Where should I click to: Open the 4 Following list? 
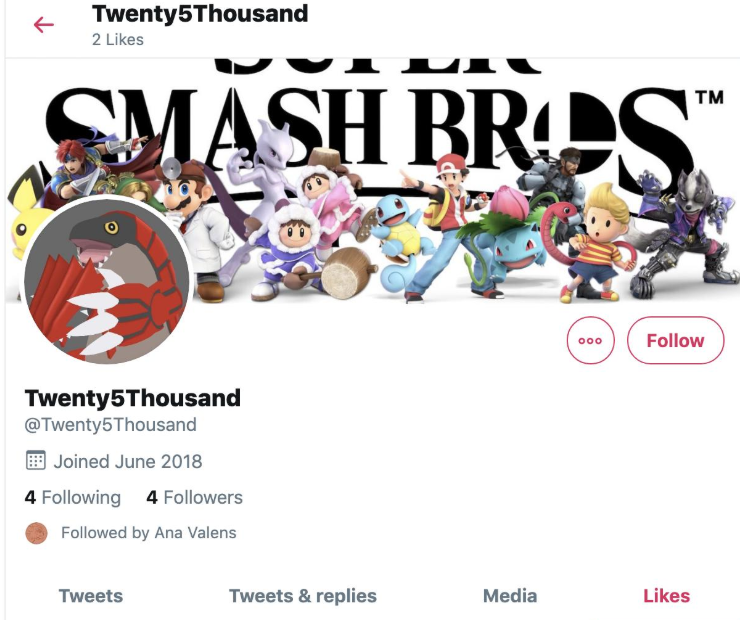(x=73, y=497)
